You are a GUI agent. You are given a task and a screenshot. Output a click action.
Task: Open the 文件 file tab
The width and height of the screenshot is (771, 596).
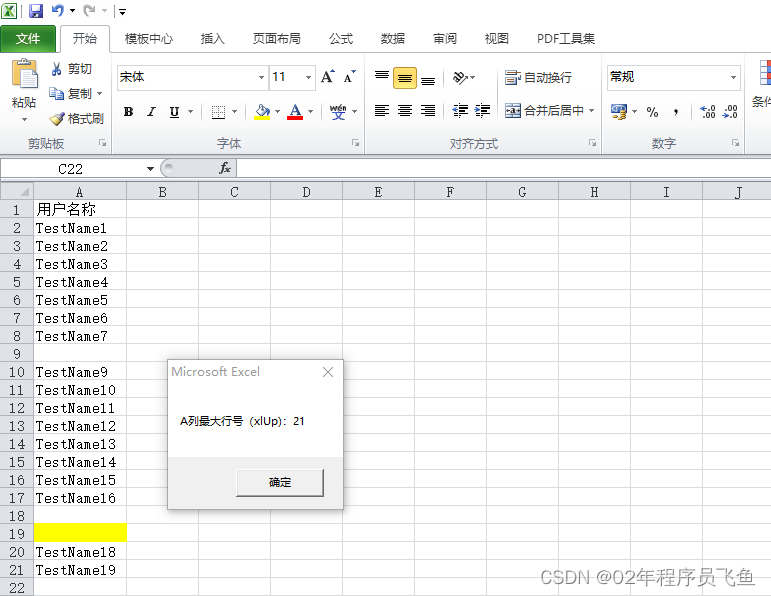(x=28, y=39)
